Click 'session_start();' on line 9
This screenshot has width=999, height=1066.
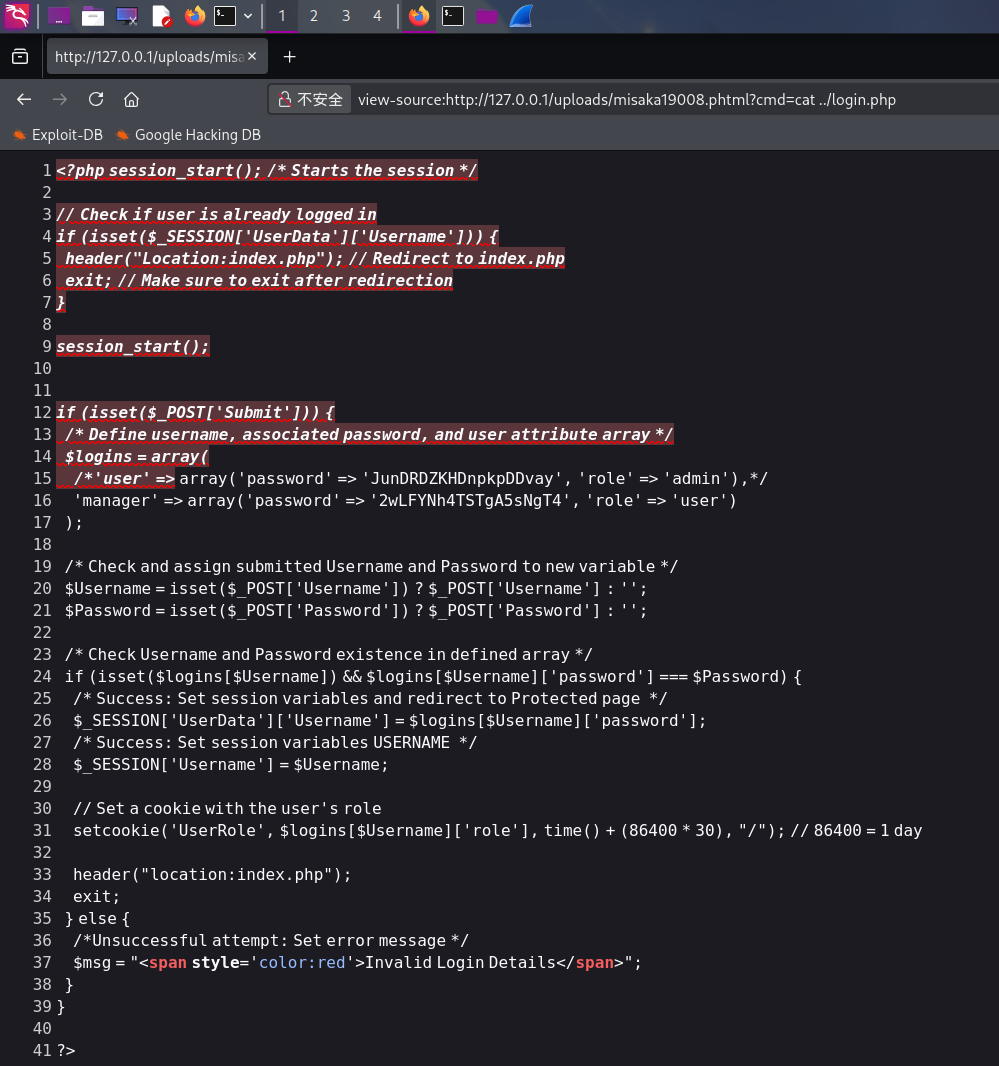point(133,346)
